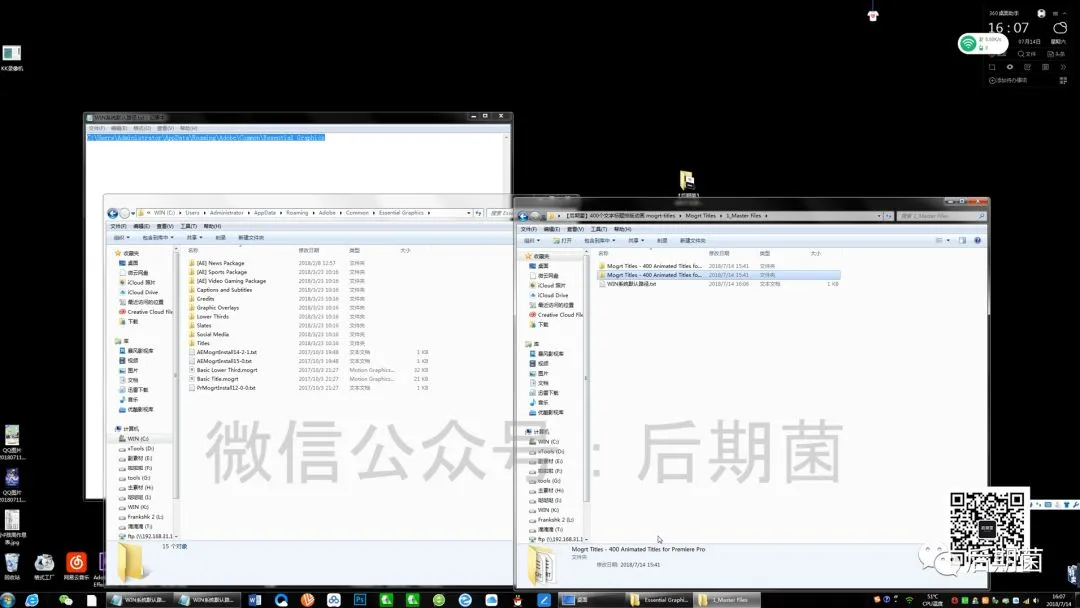Open 帮助(H) menu in 1_Master Files window
1080x608 pixels.
click(x=622, y=229)
